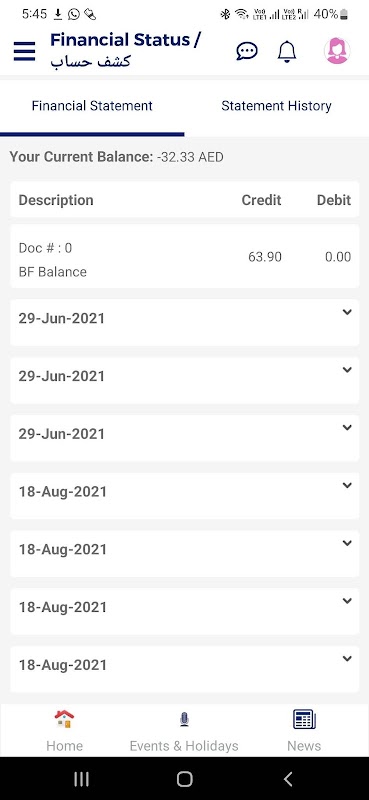The image size is (369, 800).
Task: Expand the second 29-Jun-2021 entry chevron
Action: (347, 370)
